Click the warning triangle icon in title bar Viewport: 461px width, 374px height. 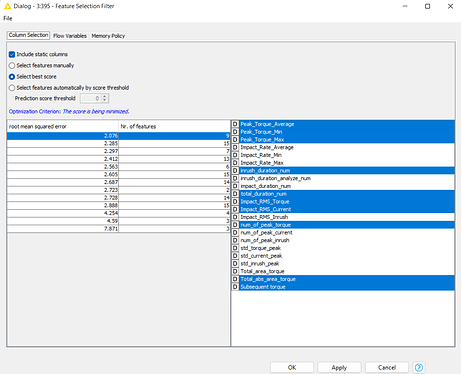pyautogui.click(x=7, y=6)
